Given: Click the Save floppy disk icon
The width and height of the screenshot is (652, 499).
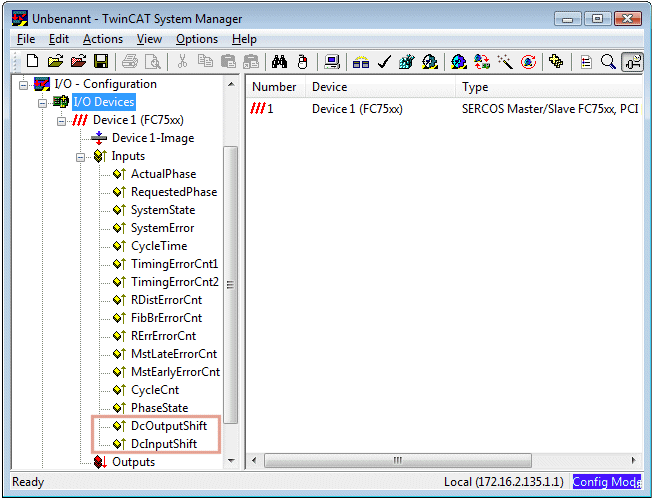Looking at the screenshot, I should [101, 62].
